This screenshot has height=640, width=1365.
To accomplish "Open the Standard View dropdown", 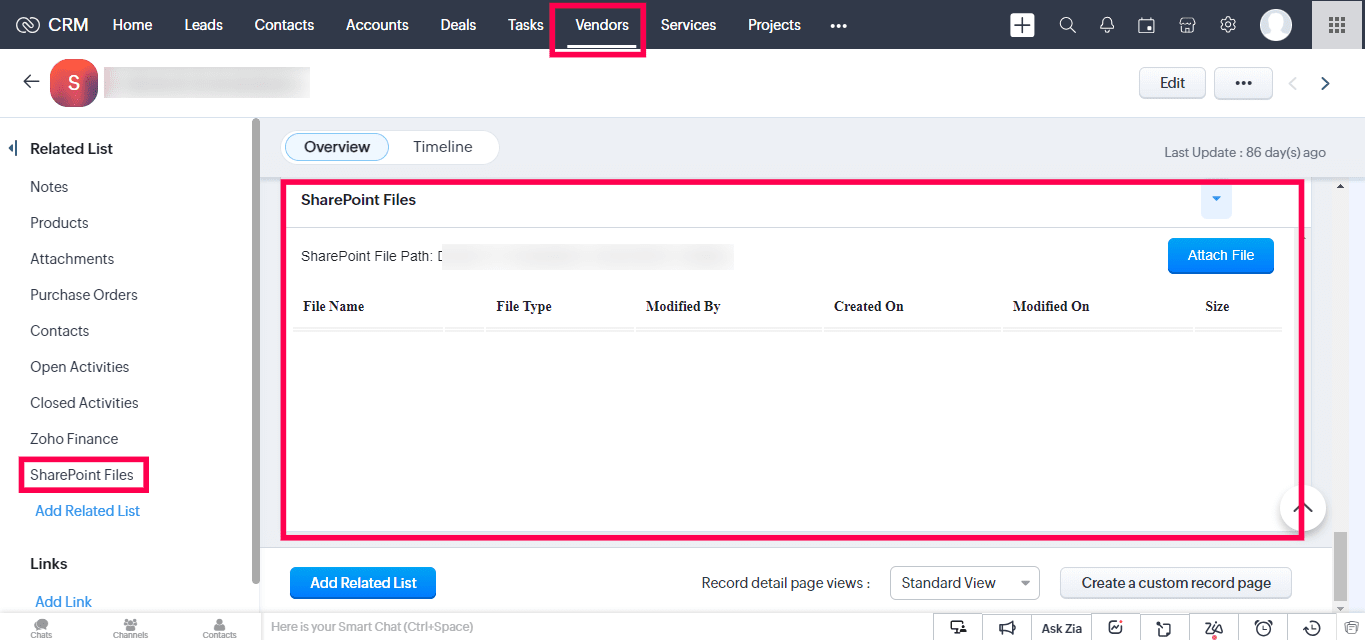I will 965,583.
